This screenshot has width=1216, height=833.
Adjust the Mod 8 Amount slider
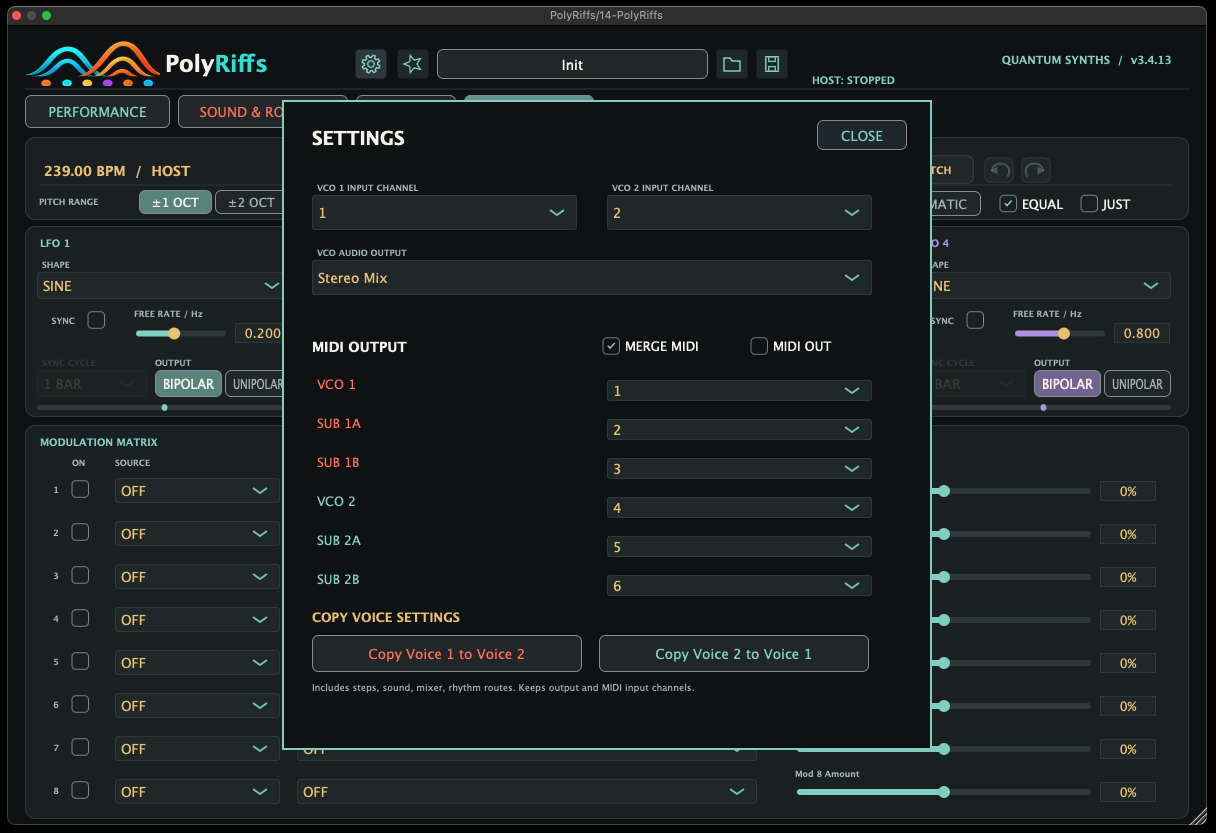point(943,792)
